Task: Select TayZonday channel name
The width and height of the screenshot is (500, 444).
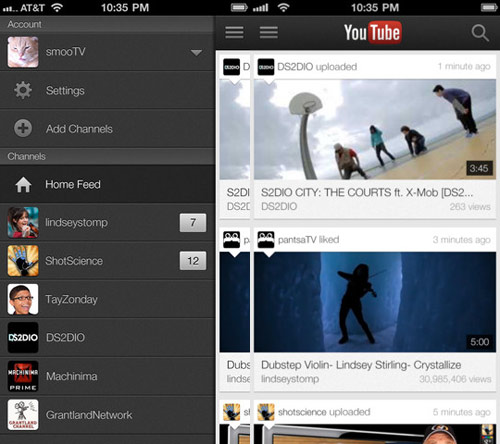Action: 71,300
